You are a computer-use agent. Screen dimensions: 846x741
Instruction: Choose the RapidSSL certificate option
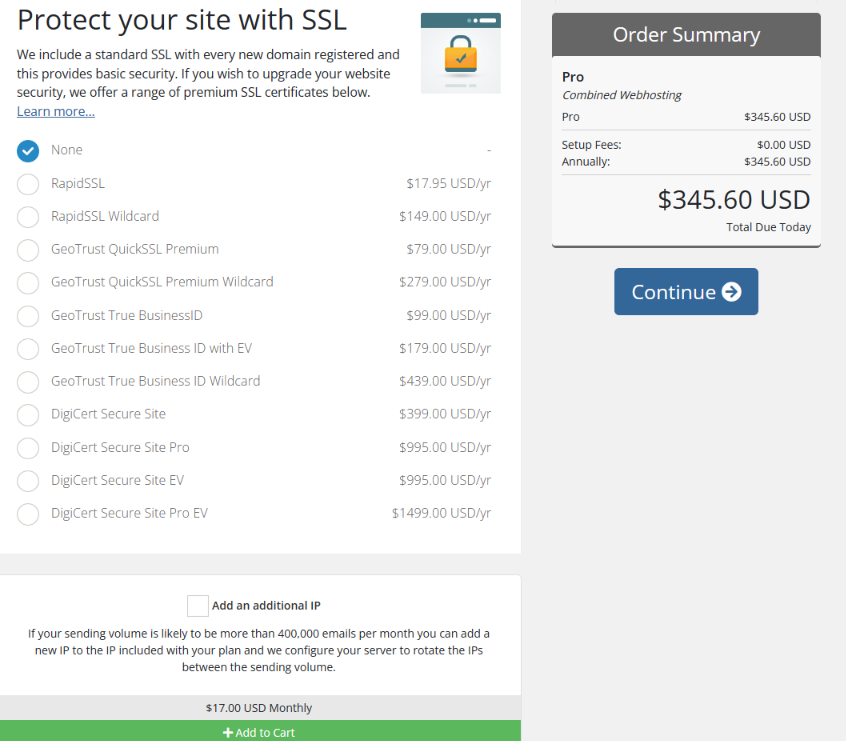[28, 184]
